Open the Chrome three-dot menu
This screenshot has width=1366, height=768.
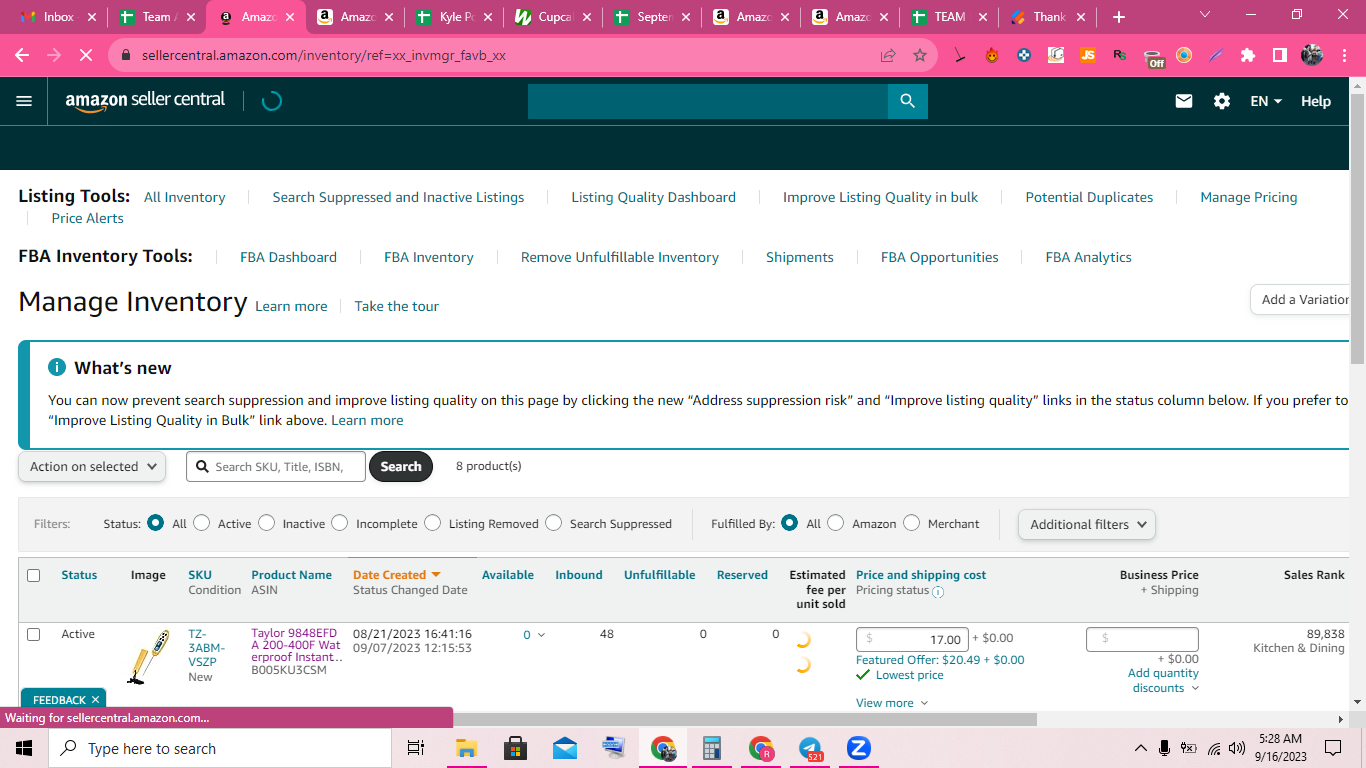tap(1343, 56)
